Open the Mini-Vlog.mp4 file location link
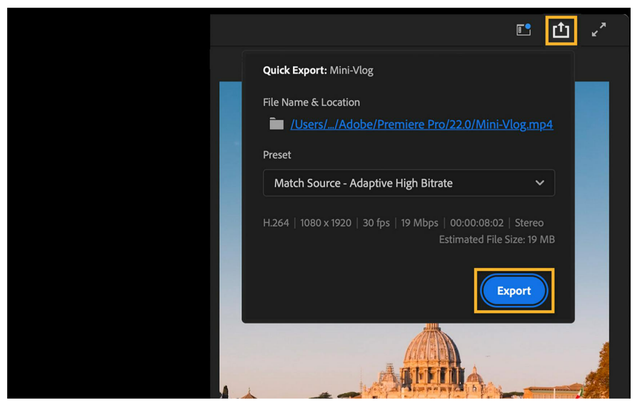 (x=422, y=124)
